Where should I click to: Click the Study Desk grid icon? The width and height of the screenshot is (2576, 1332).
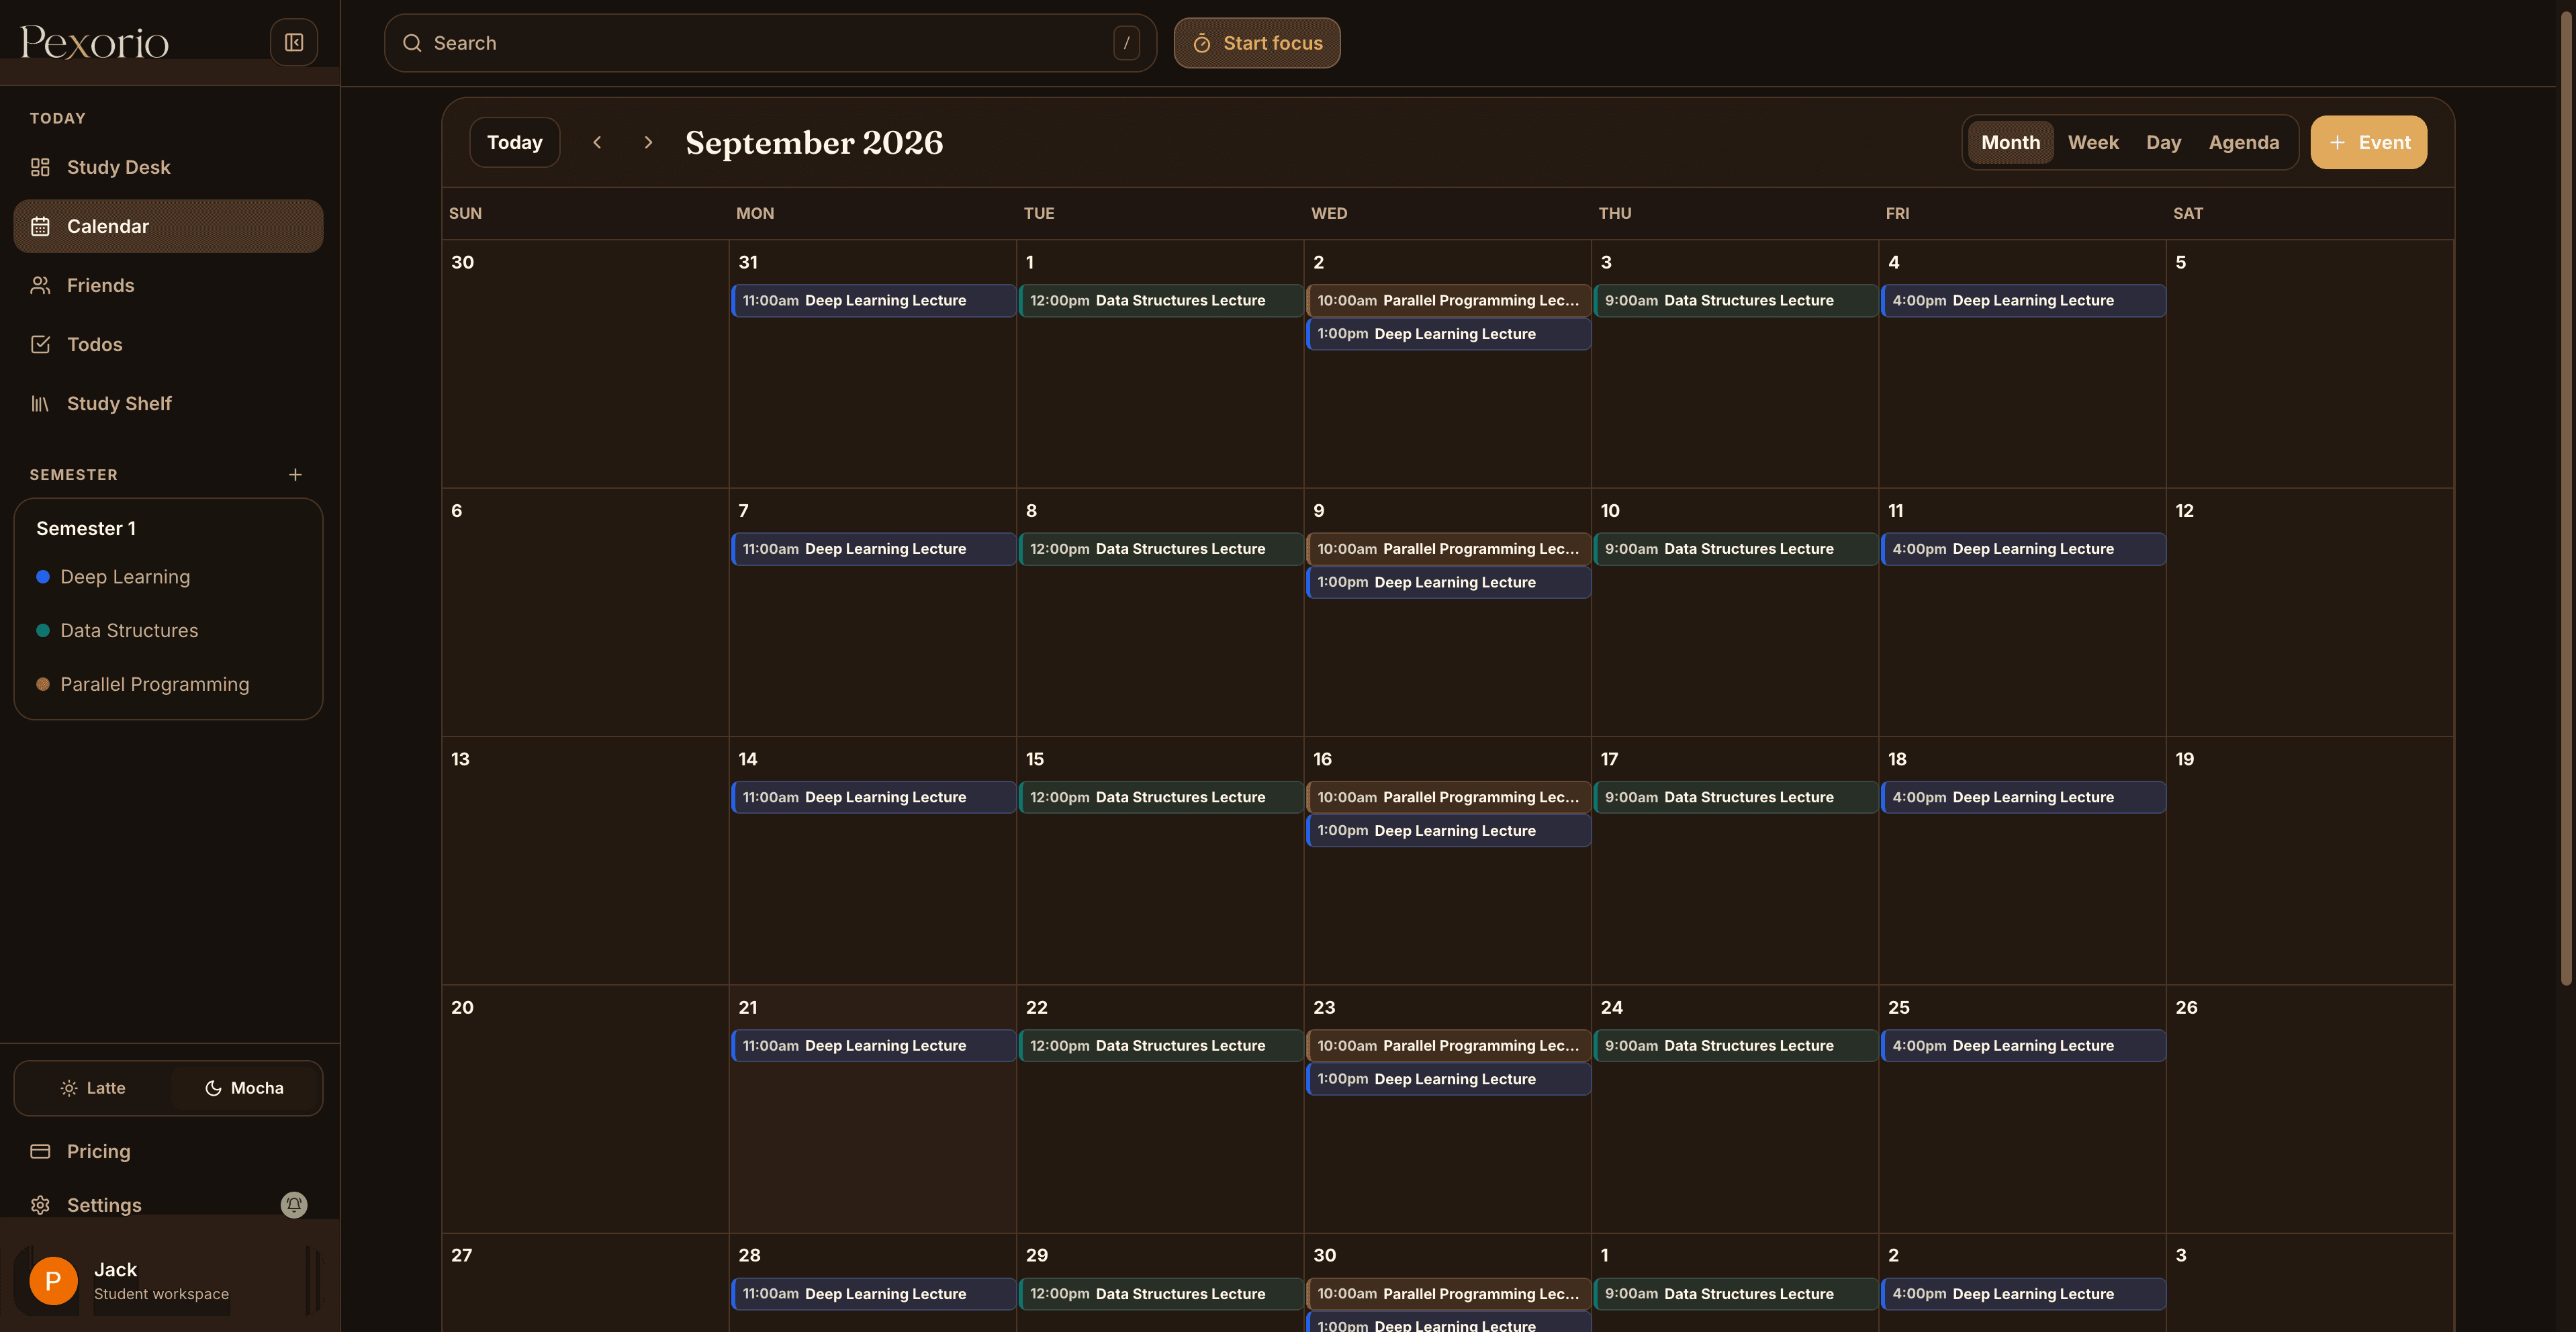point(40,167)
